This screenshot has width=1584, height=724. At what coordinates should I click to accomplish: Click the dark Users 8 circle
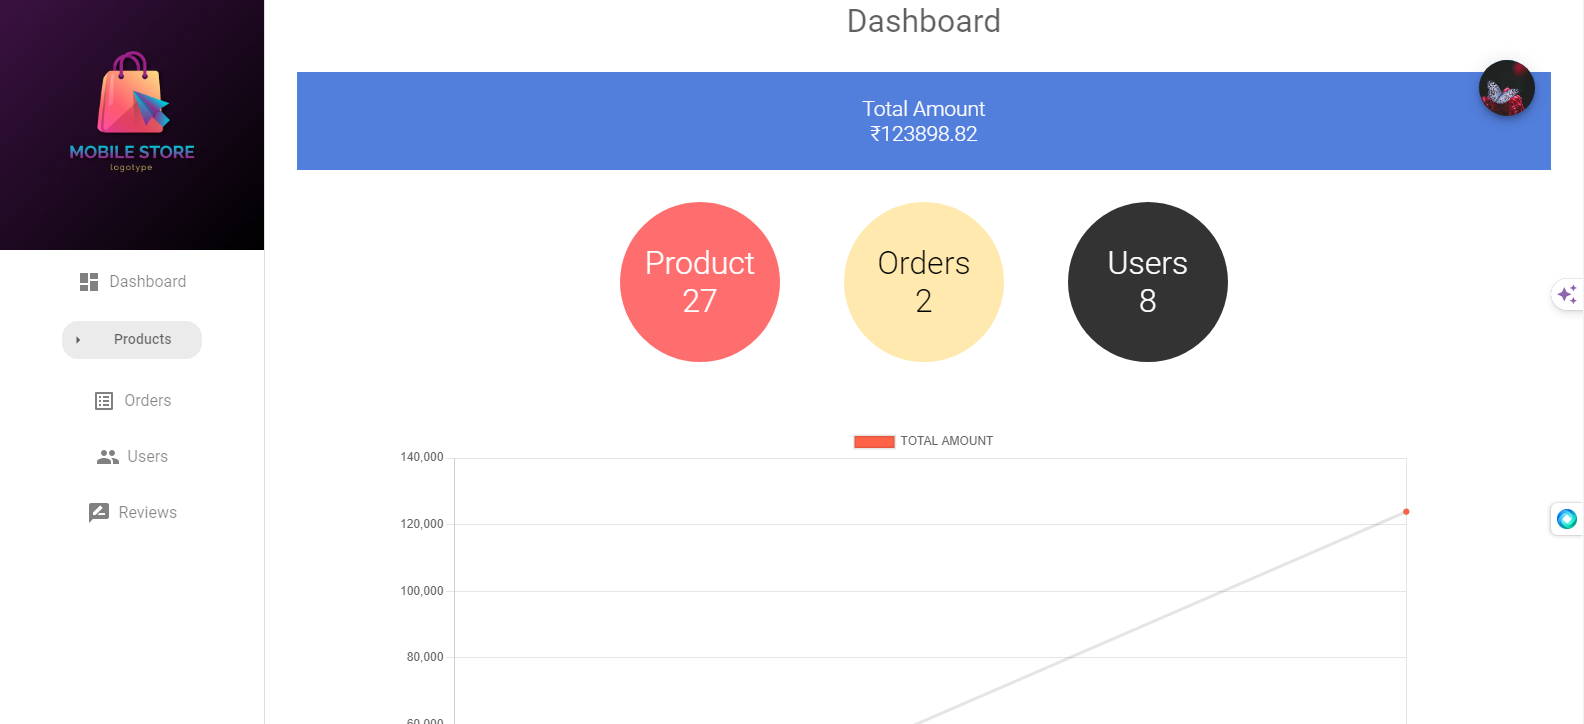1148,282
